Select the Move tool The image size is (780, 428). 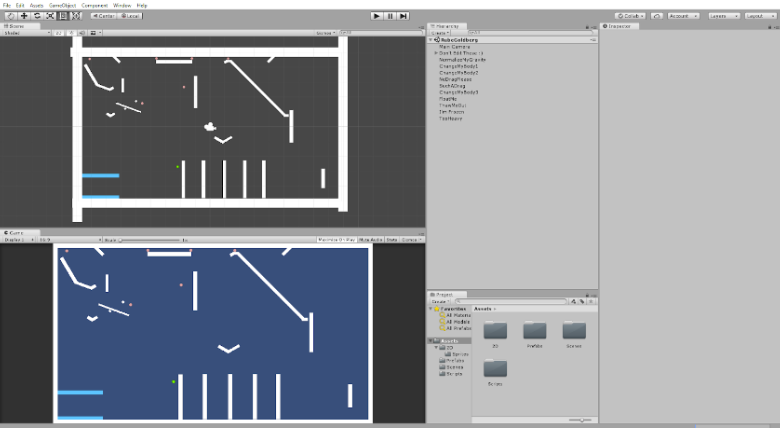pos(23,16)
